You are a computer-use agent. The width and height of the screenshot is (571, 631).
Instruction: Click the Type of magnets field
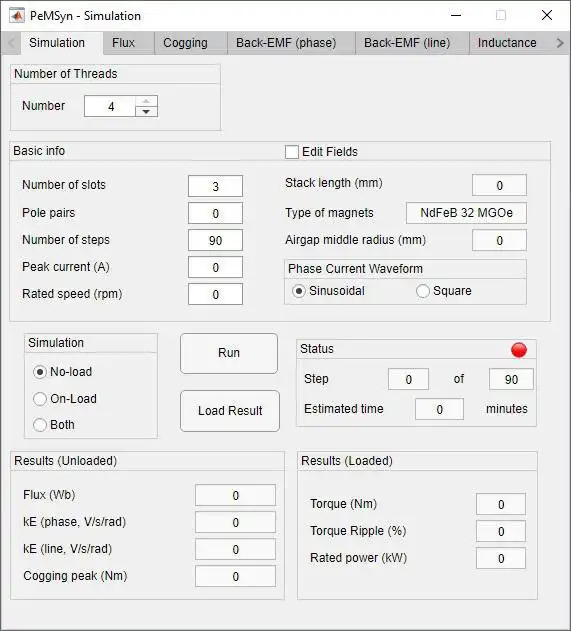click(x=466, y=213)
